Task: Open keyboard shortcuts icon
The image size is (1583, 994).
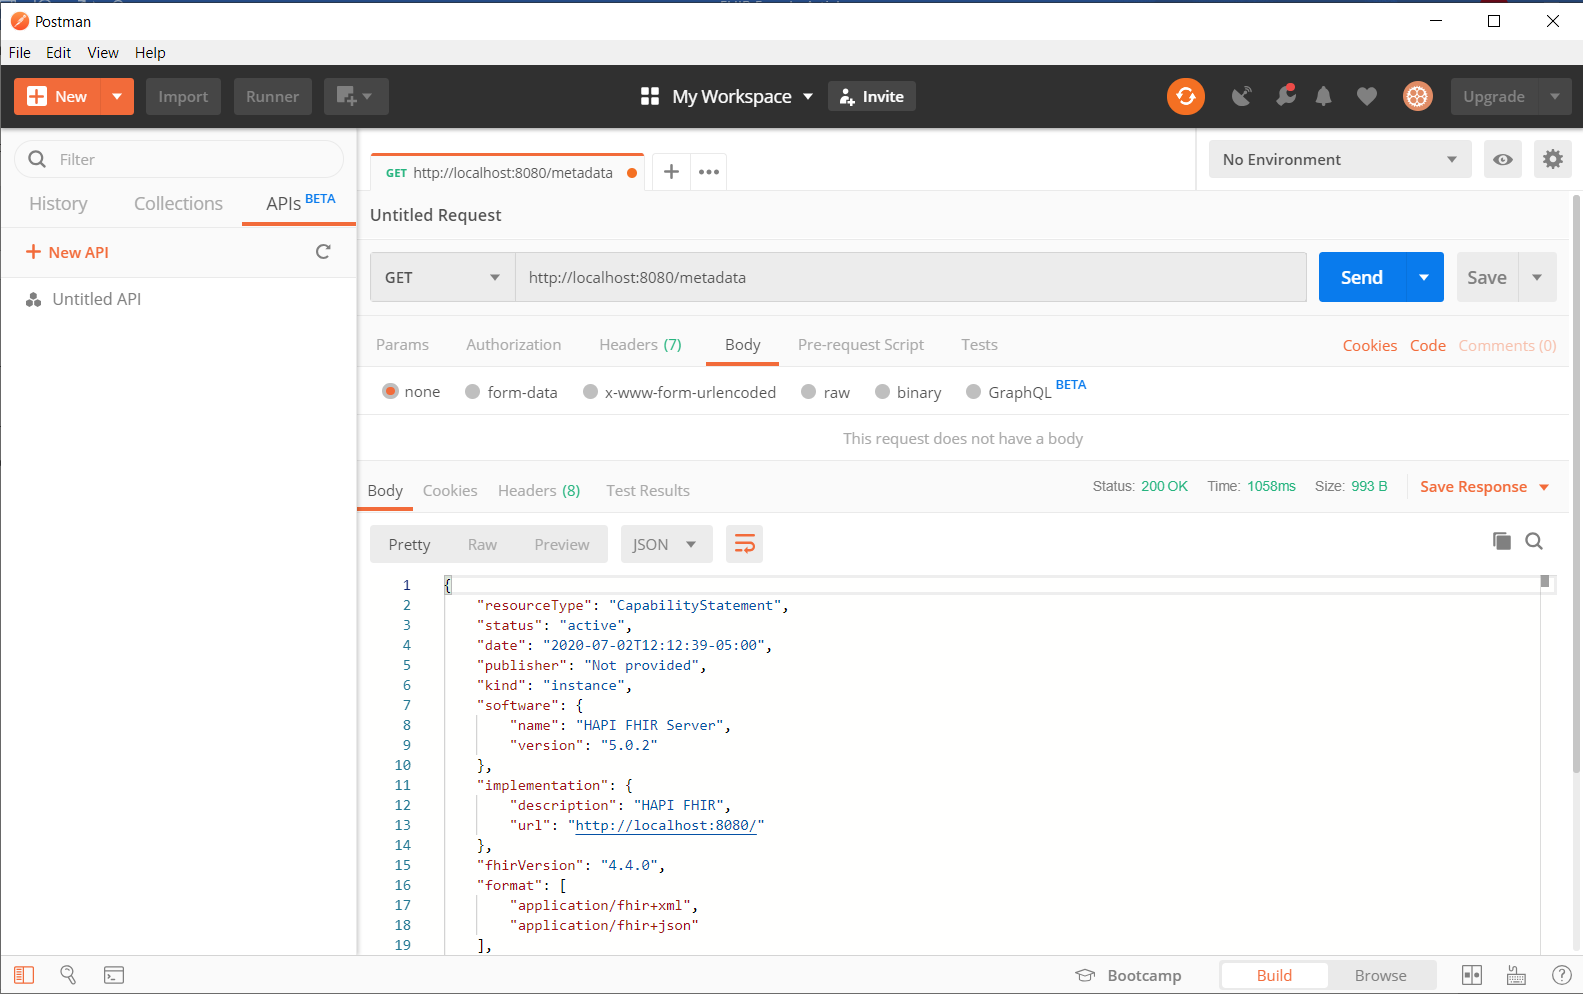Action: (x=1516, y=975)
